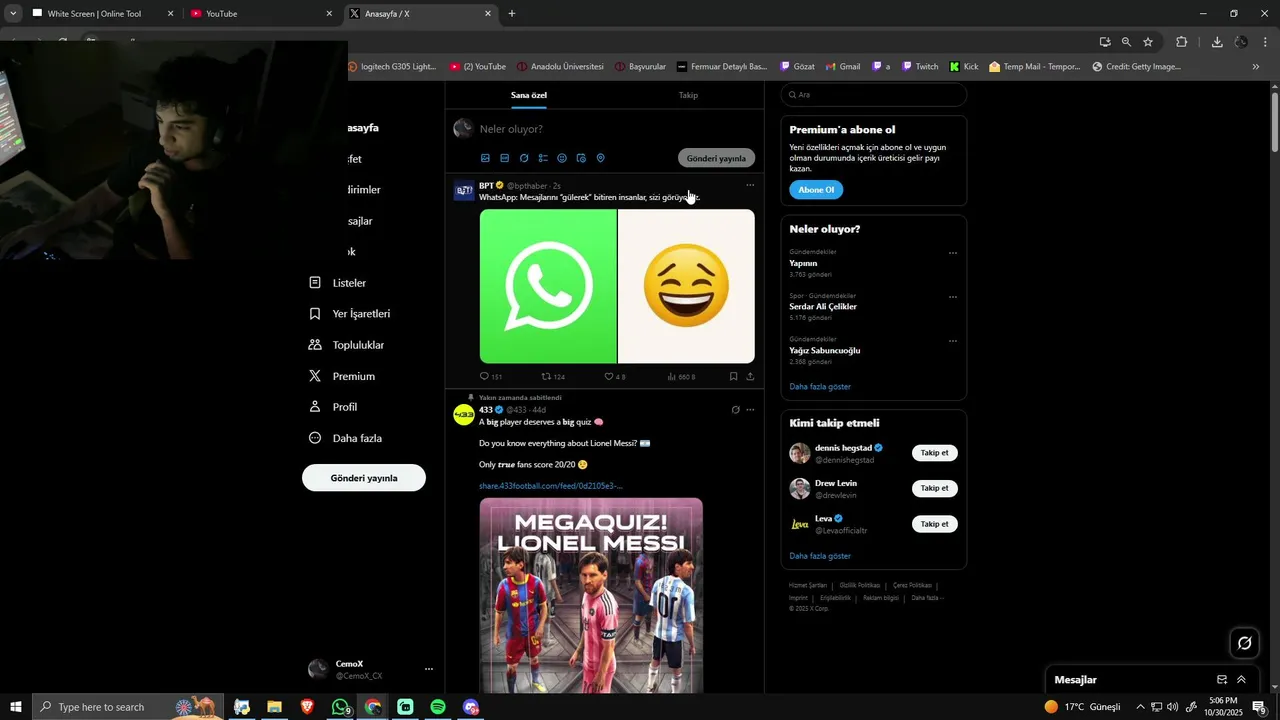This screenshot has width=1280, height=720.
Task: Switch to the Takip tab
Action: [x=688, y=95]
